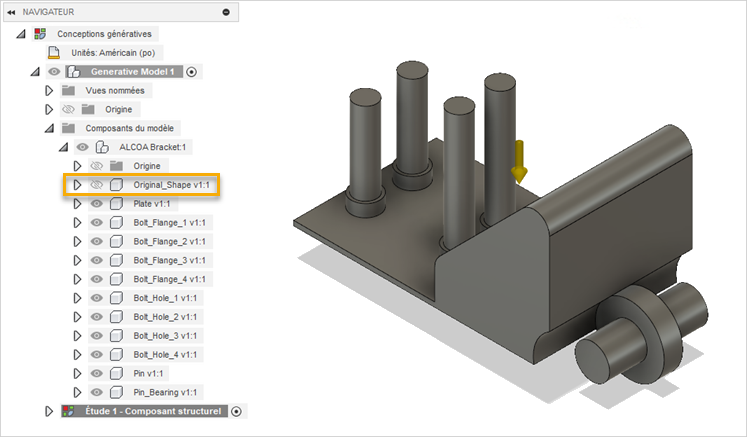747x437 pixels.
Task: Select the Pin_Bearing v1:1 label
Action: point(165,392)
